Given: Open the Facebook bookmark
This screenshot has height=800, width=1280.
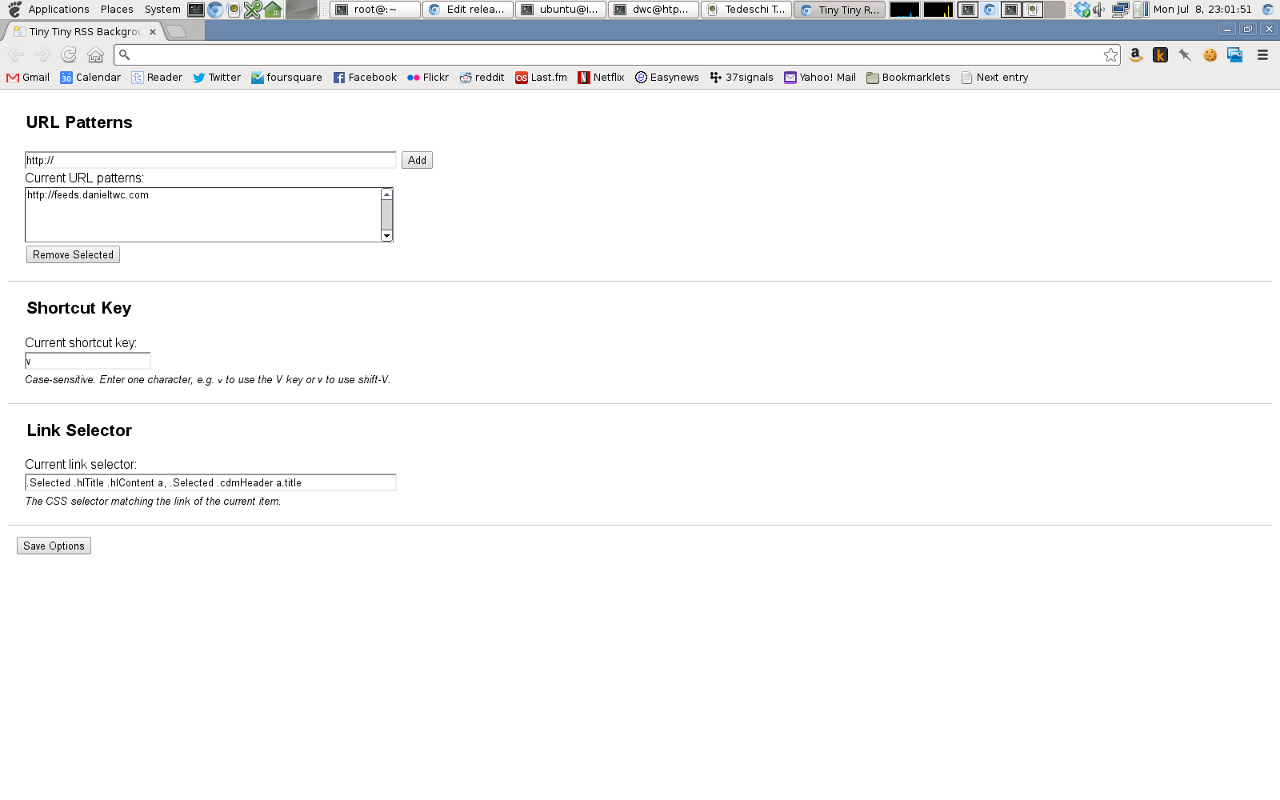Looking at the screenshot, I should (x=365, y=77).
